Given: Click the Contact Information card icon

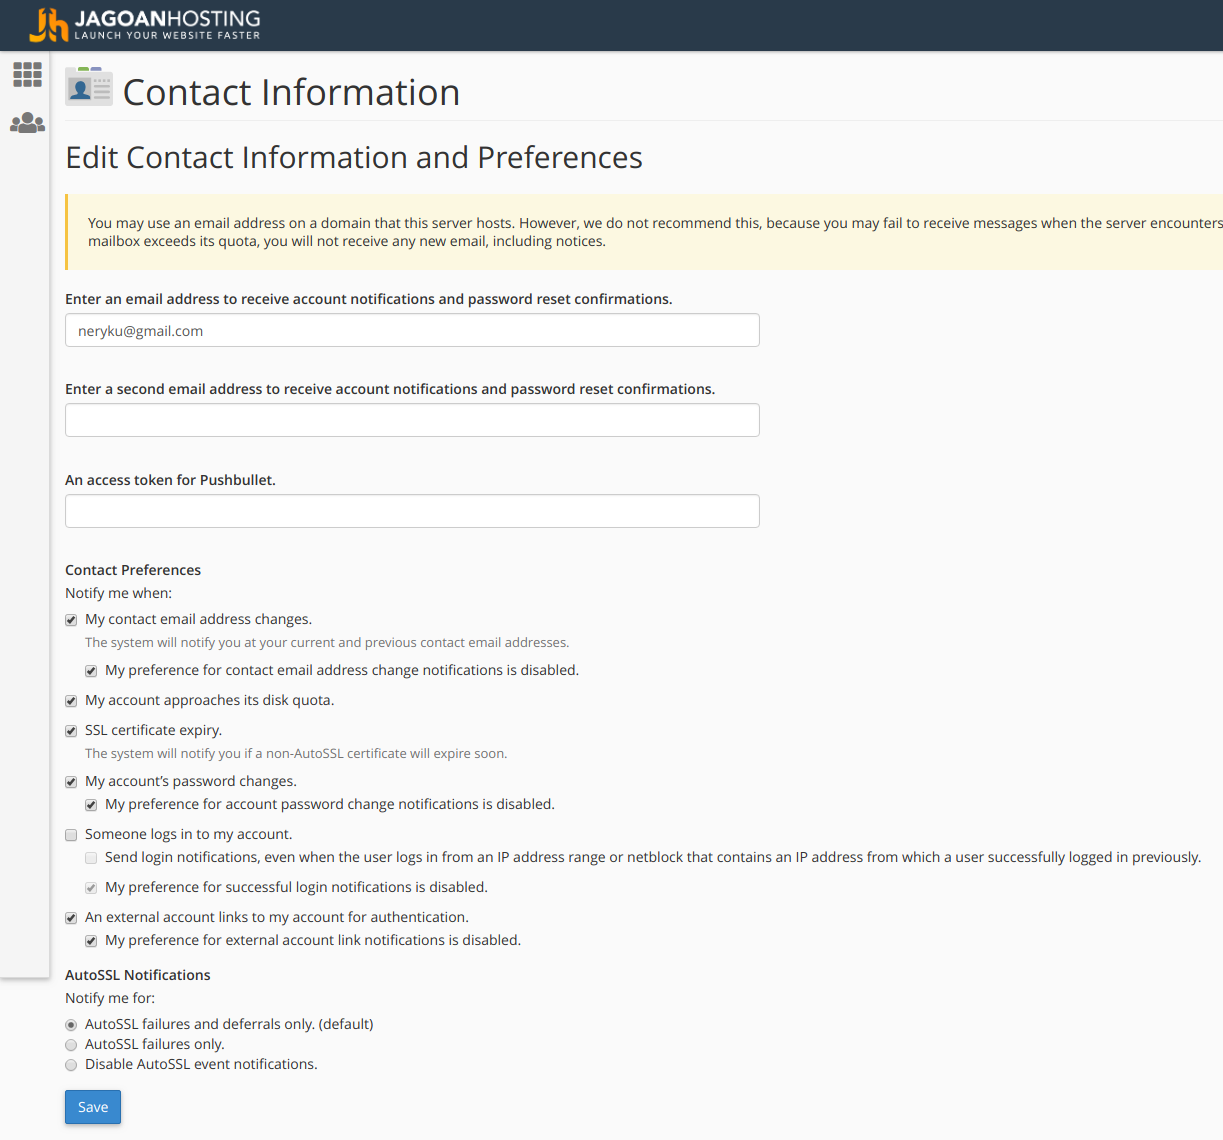Looking at the screenshot, I should tap(89, 87).
